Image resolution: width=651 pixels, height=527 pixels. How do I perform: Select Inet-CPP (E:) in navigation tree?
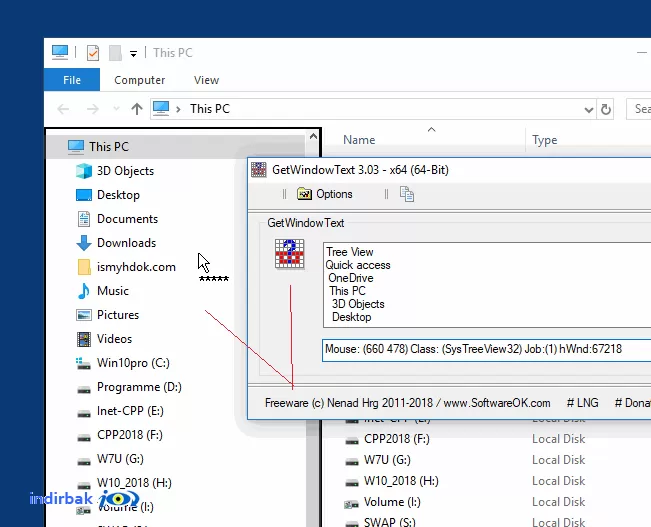130,411
